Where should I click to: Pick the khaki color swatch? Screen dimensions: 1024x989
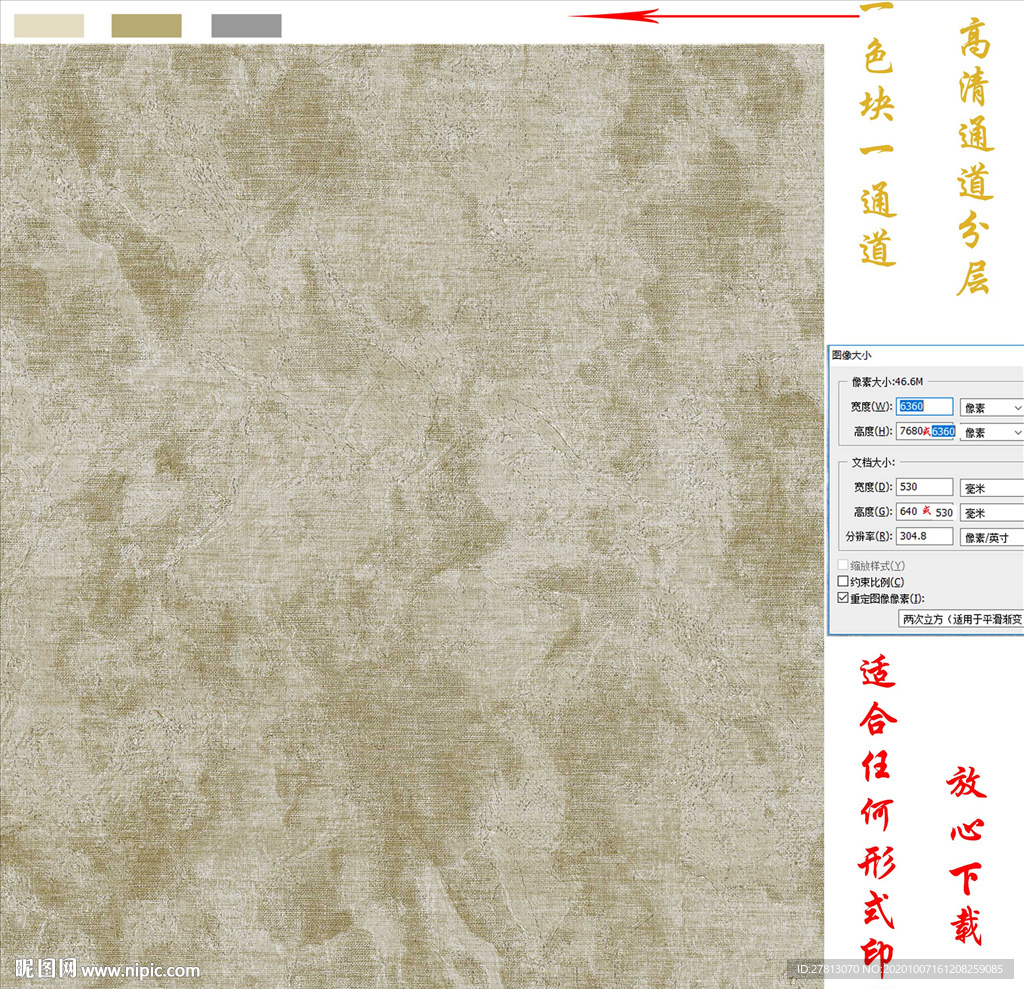click(146, 26)
